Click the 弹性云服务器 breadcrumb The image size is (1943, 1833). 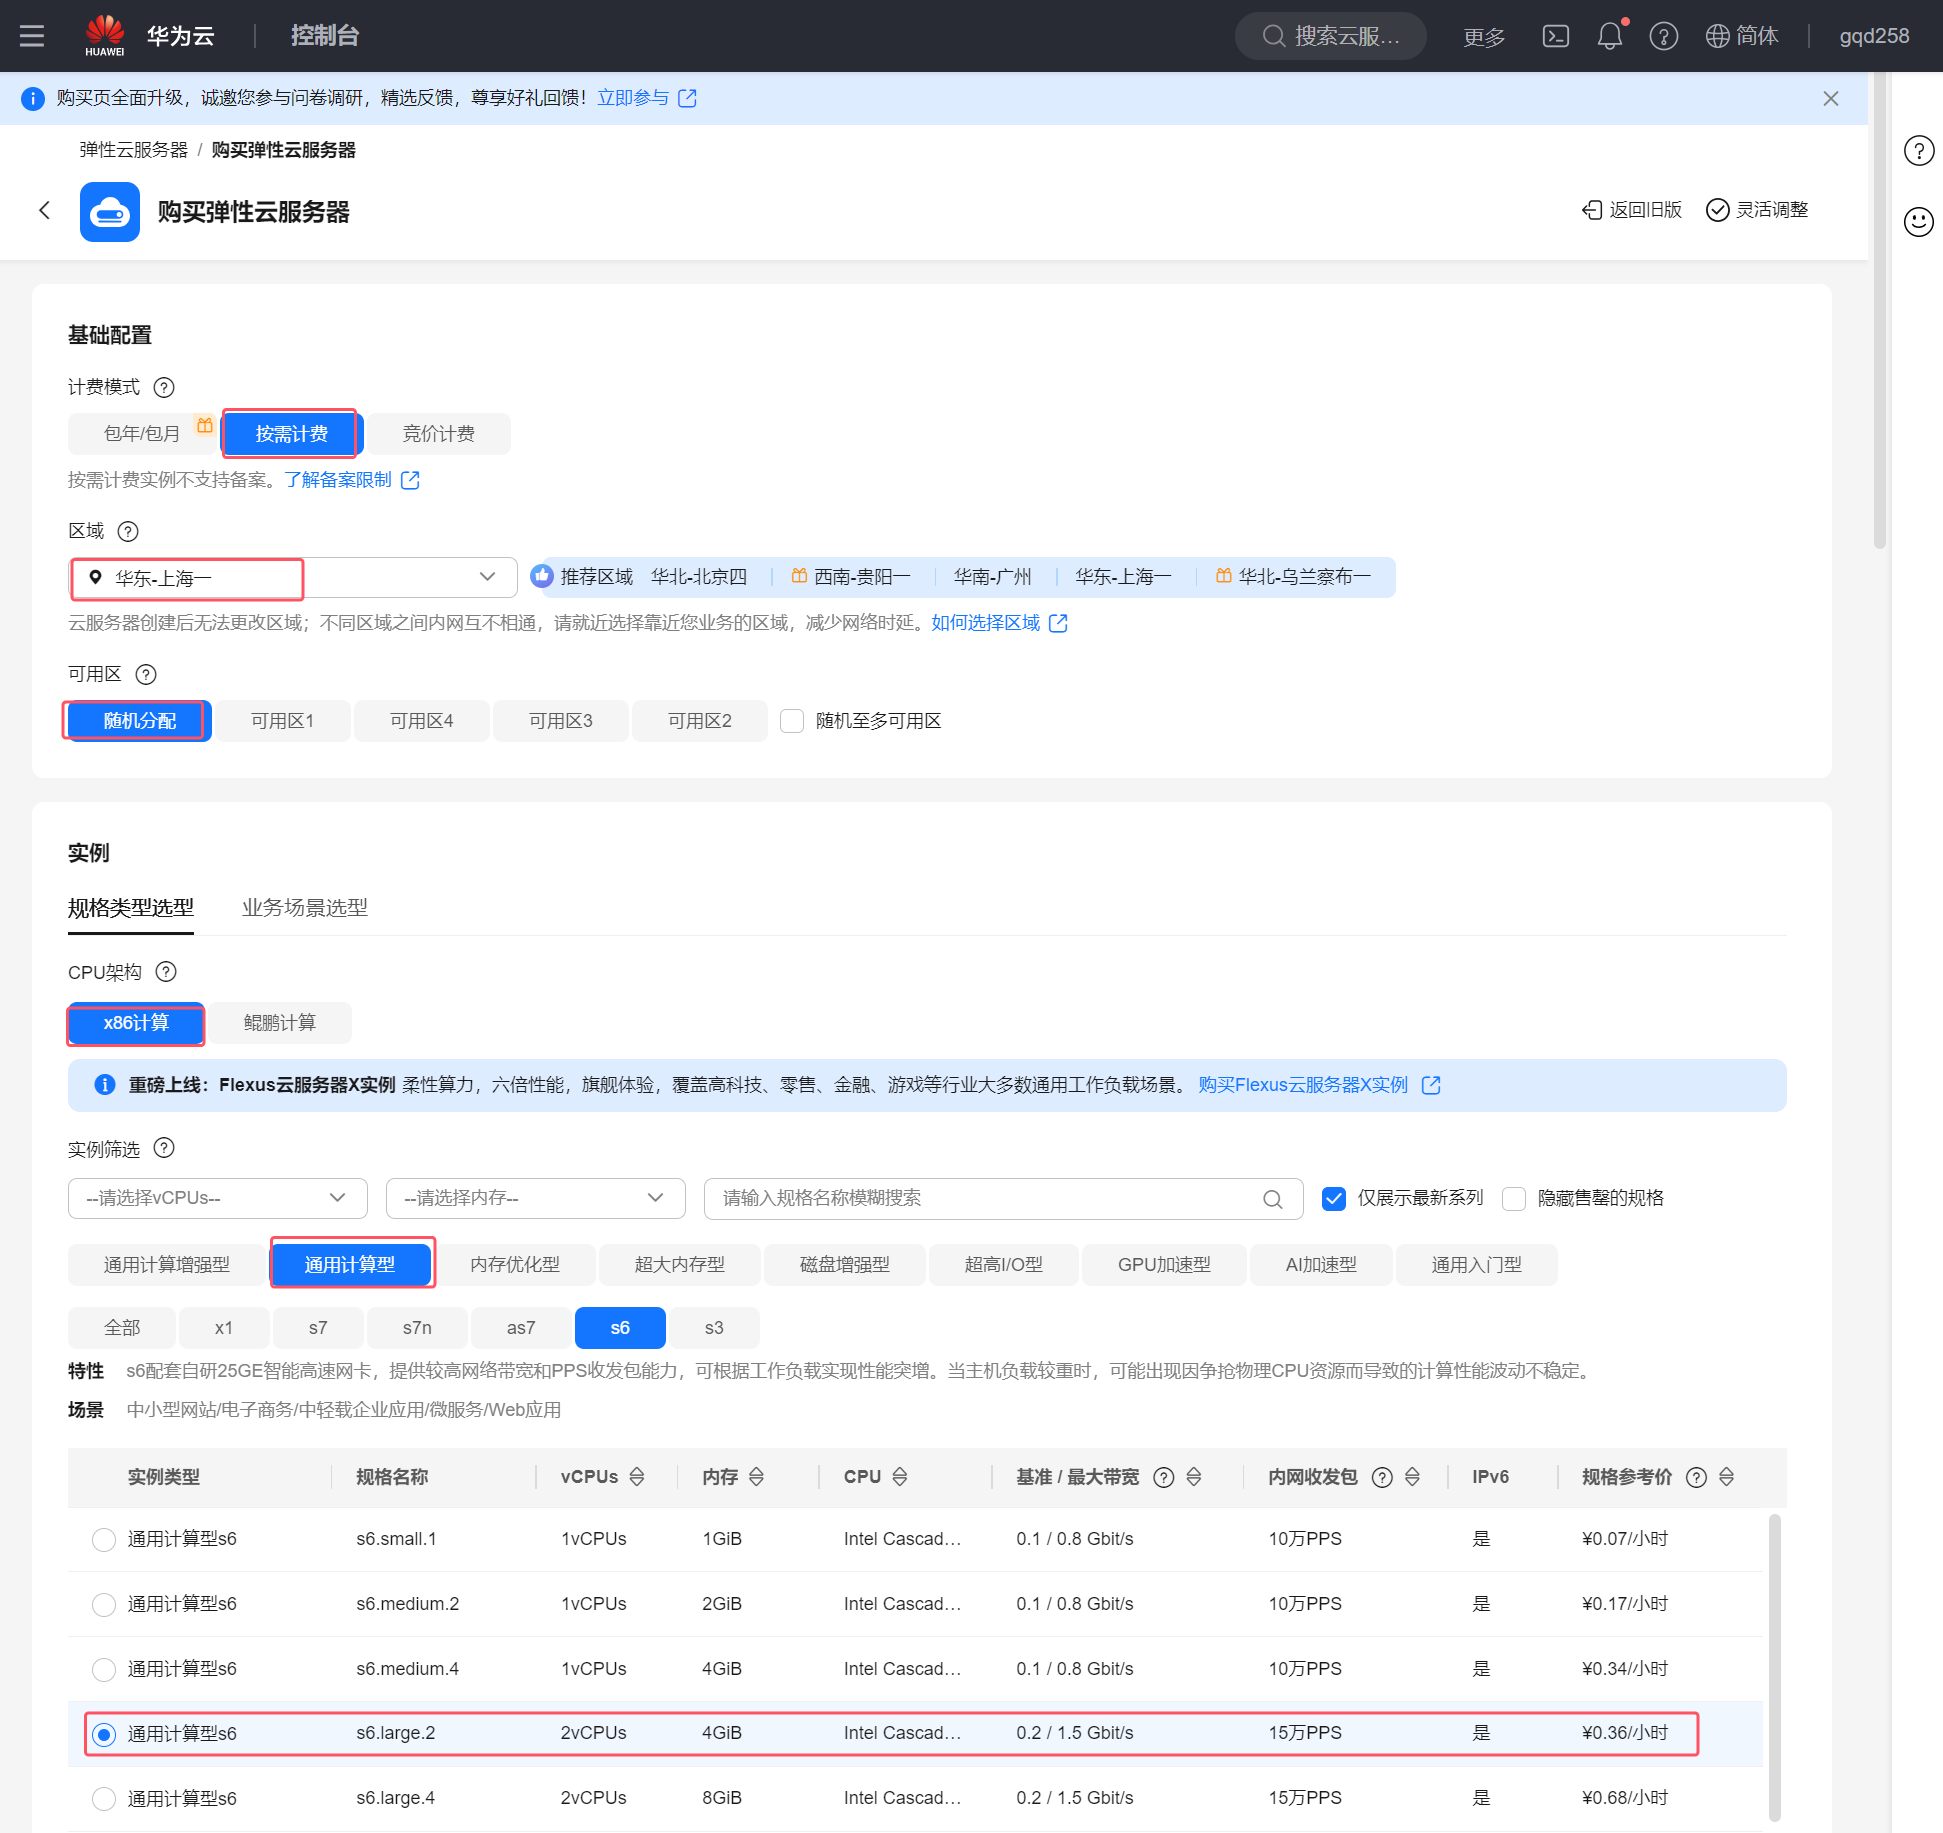click(134, 150)
